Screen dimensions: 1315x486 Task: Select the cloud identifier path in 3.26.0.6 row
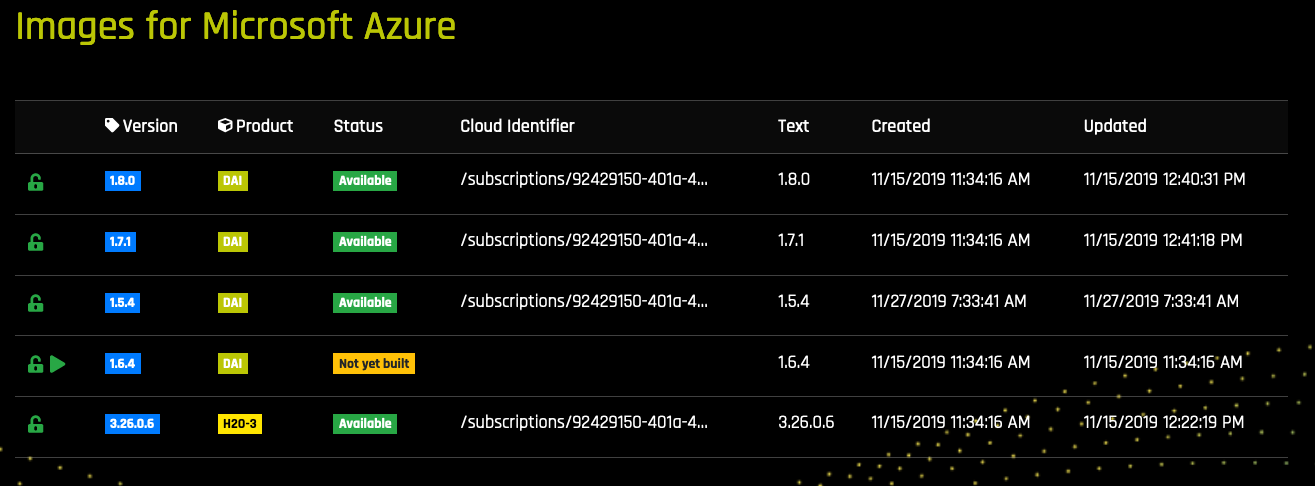(584, 424)
